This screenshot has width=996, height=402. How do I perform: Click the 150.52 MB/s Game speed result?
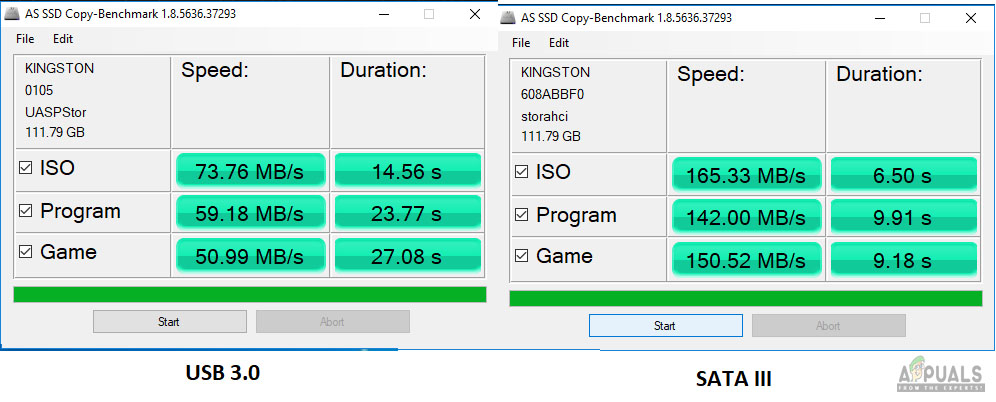click(746, 259)
